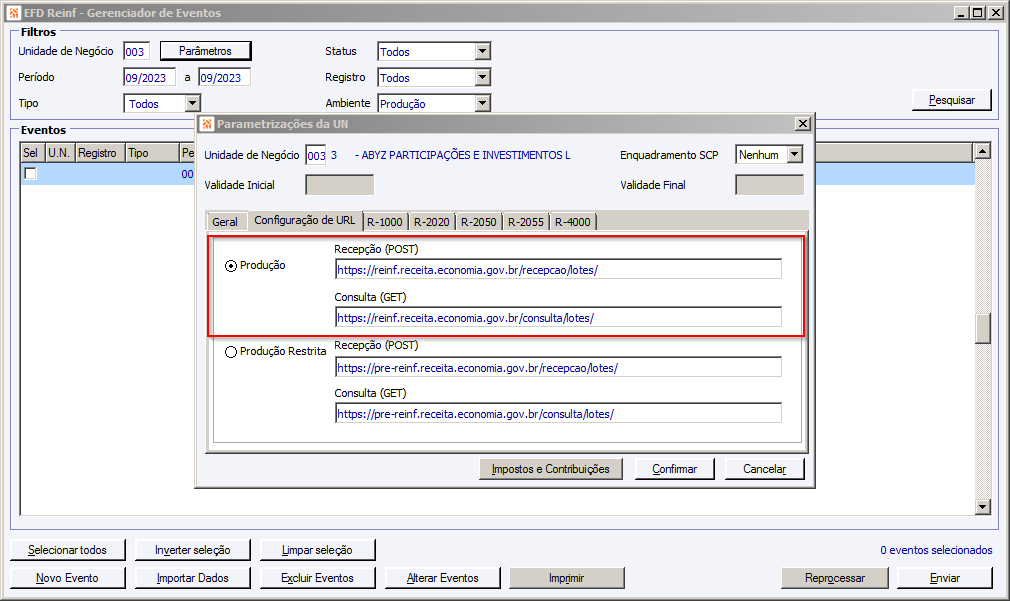Click the Enviar button

[945, 578]
